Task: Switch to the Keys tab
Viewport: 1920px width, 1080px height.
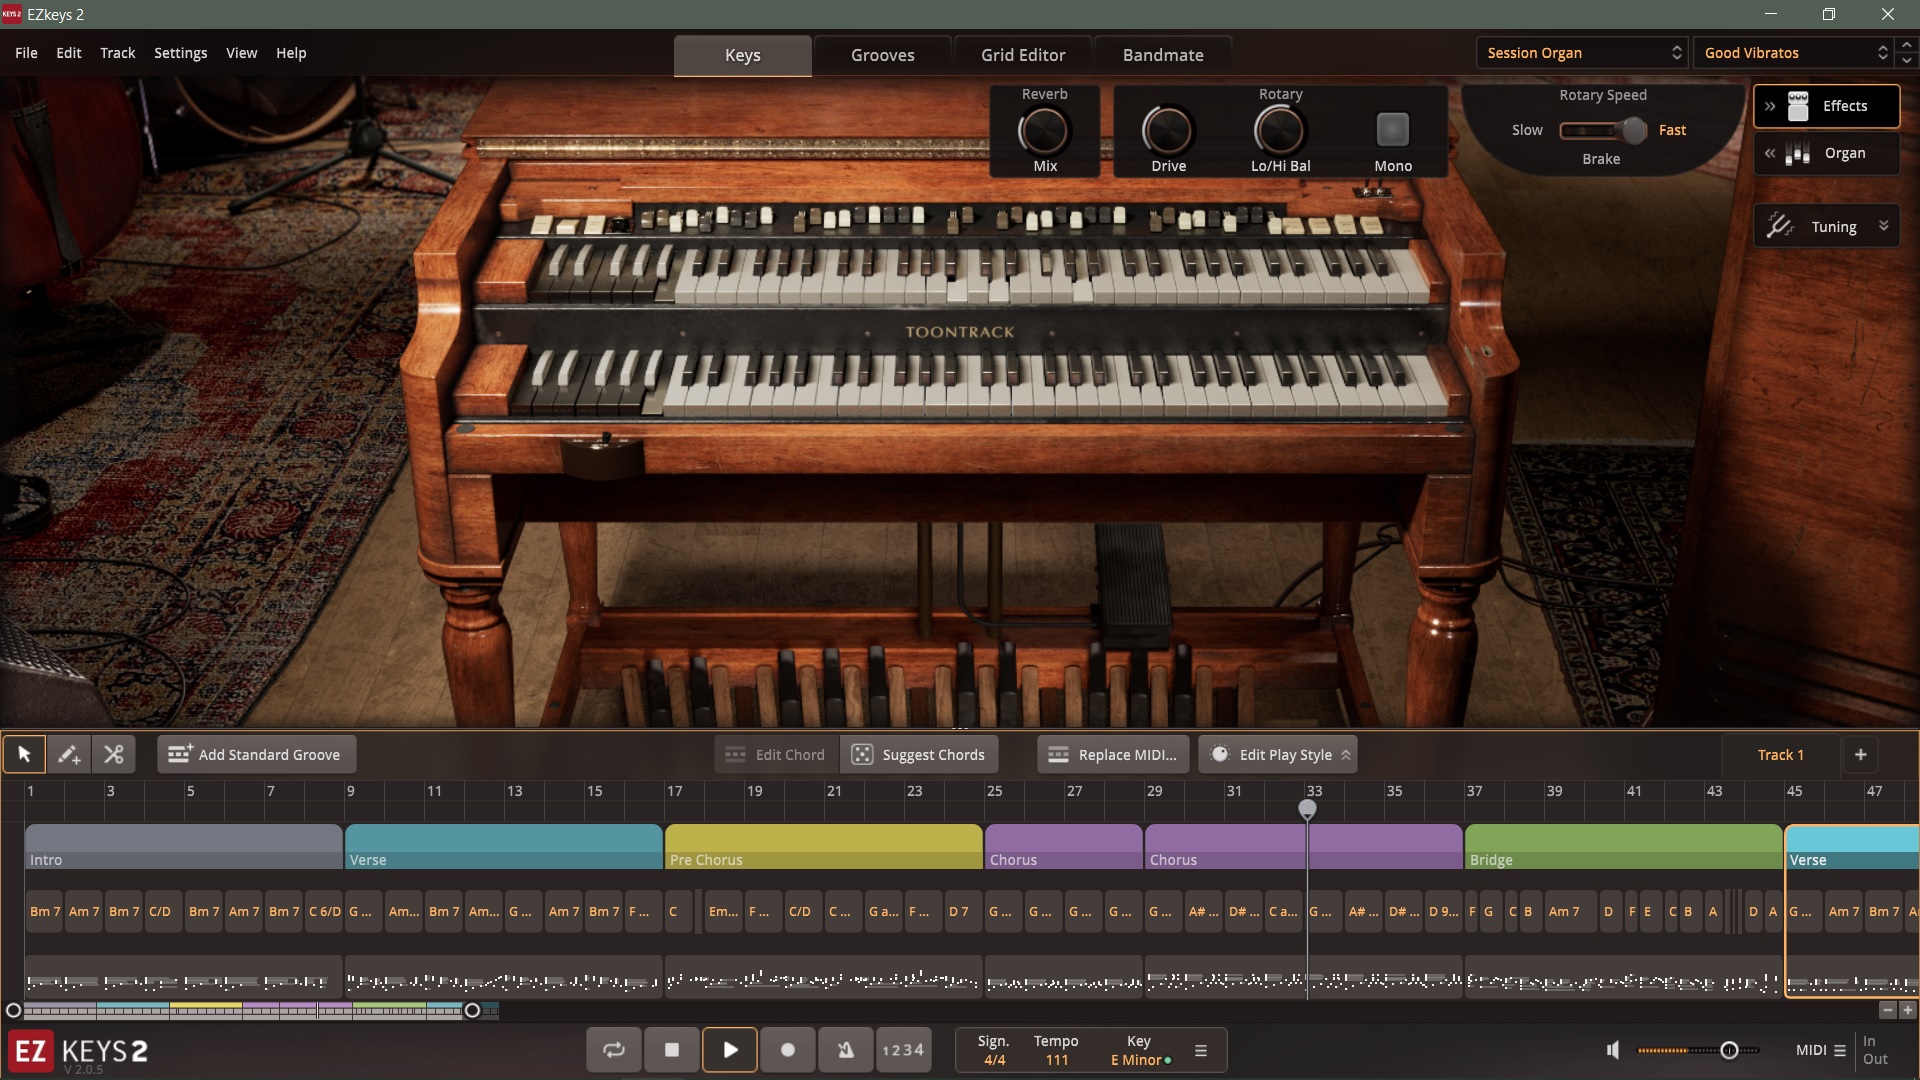Action: click(x=743, y=55)
